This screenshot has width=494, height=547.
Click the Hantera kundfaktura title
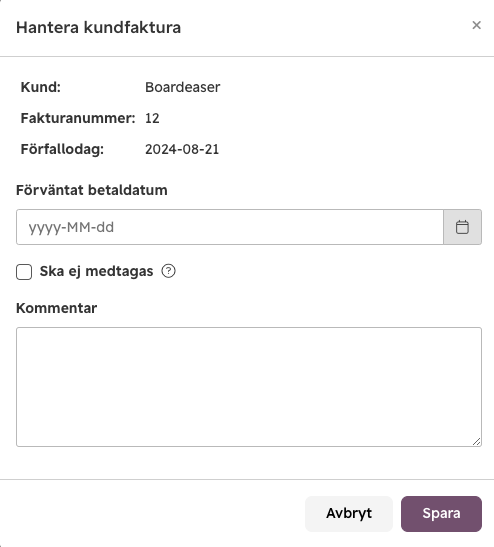[98, 28]
